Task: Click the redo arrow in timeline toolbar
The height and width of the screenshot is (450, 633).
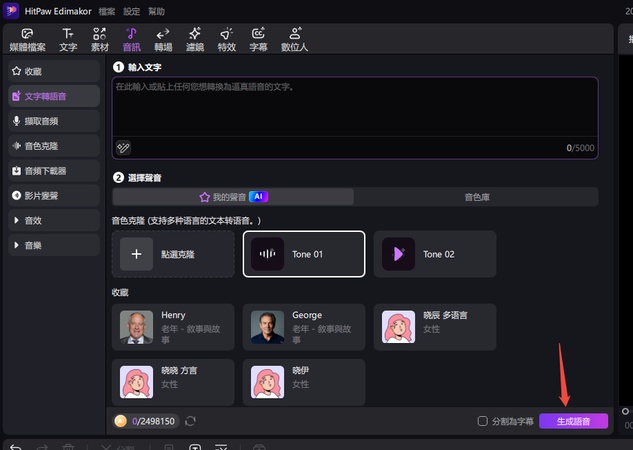Action: click(x=42, y=447)
